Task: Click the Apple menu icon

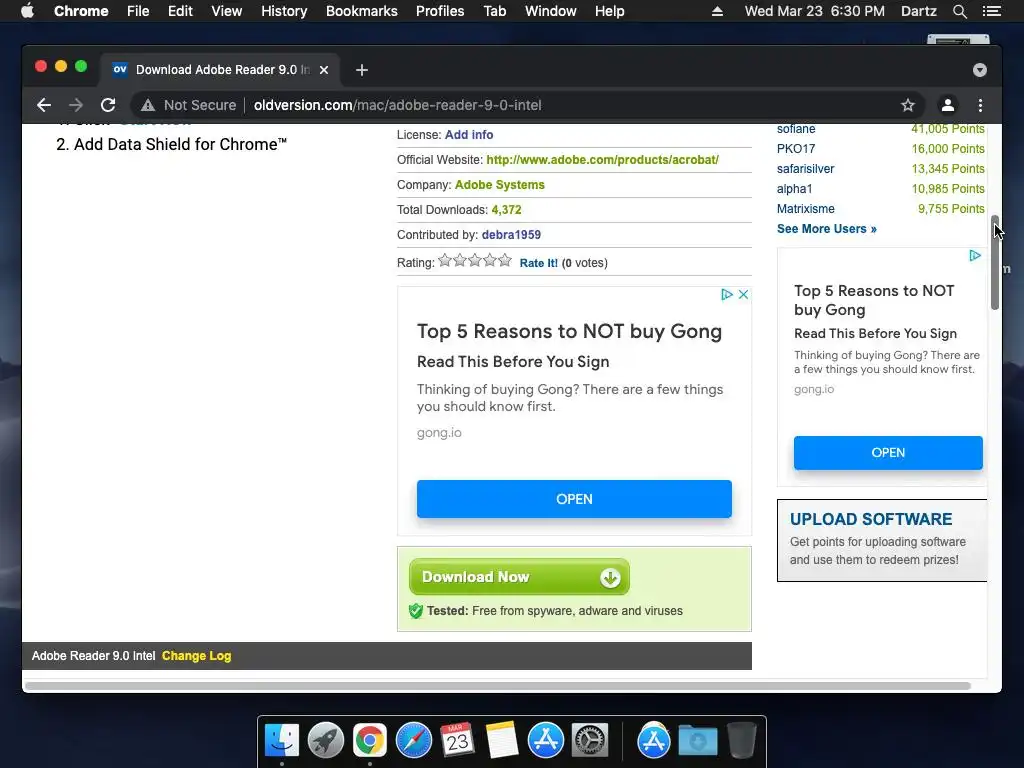Action: (27, 11)
